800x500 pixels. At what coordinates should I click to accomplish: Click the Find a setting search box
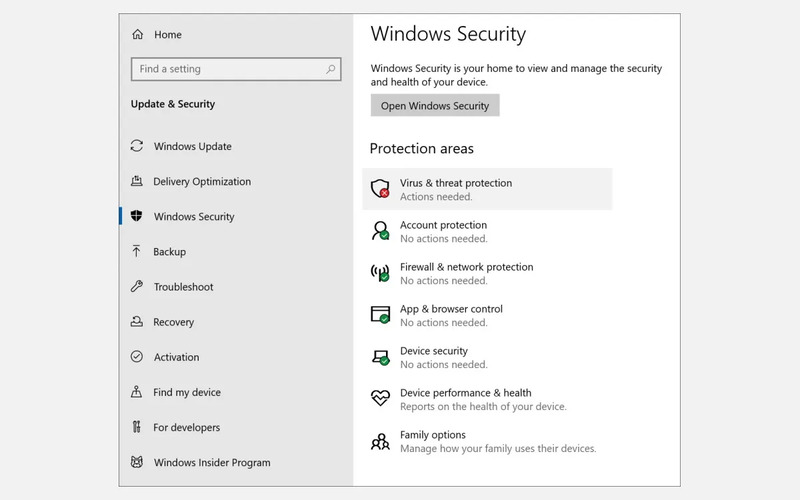[236, 69]
